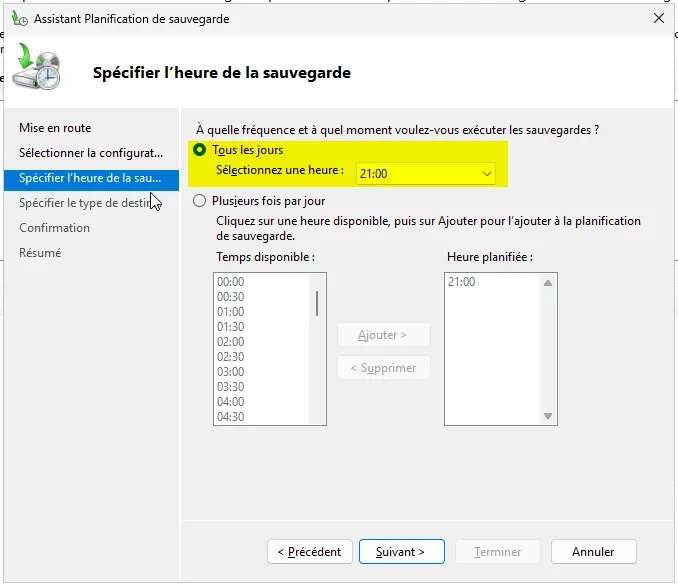
Task: Open 'Sélectionner la configurat...' step
Action: [90, 153]
